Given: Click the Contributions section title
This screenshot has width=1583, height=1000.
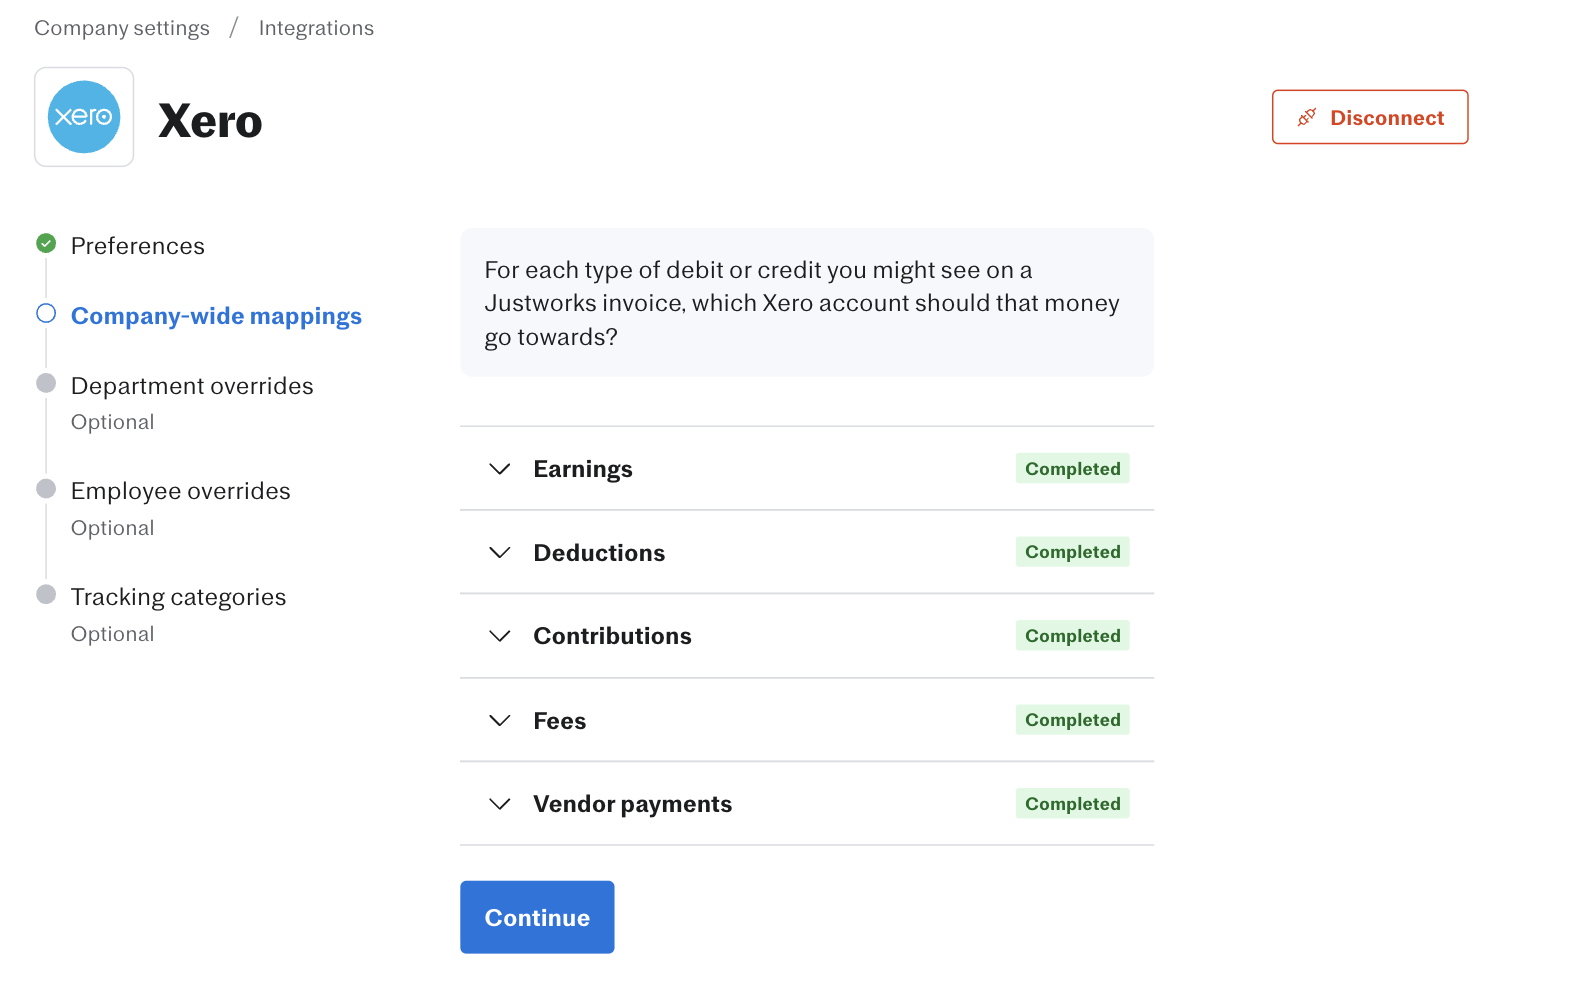Looking at the screenshot, I should coord(612,636).
